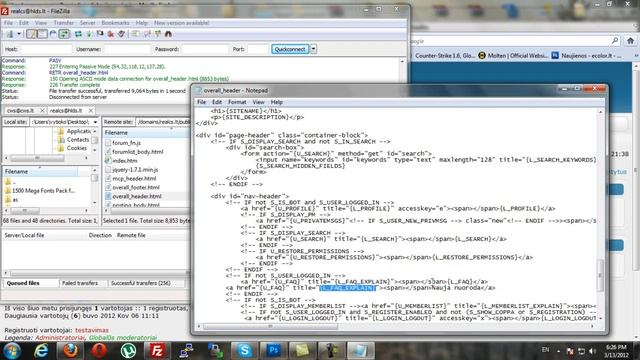Open FileZilla File menu

8,23
